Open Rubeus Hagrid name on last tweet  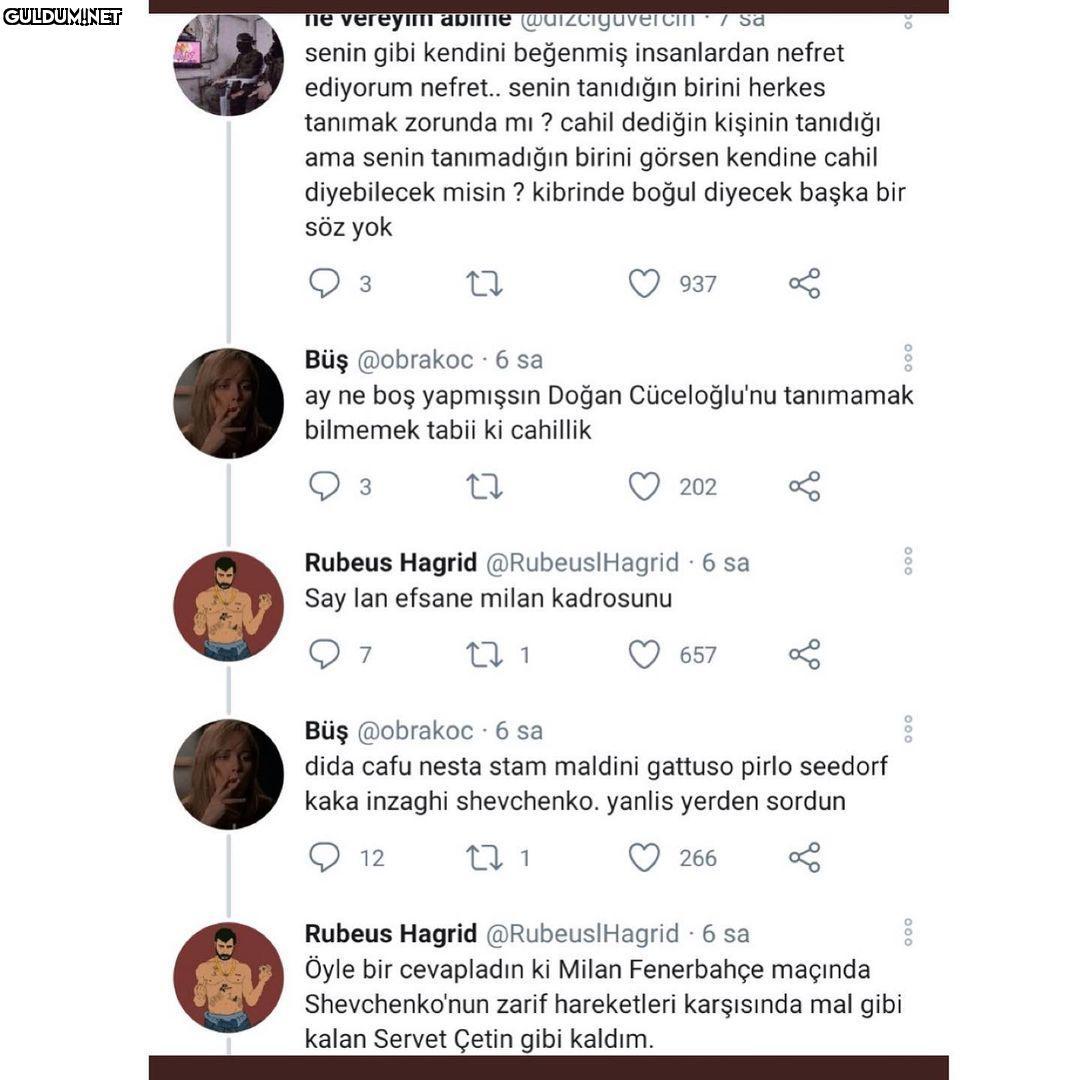391,934
